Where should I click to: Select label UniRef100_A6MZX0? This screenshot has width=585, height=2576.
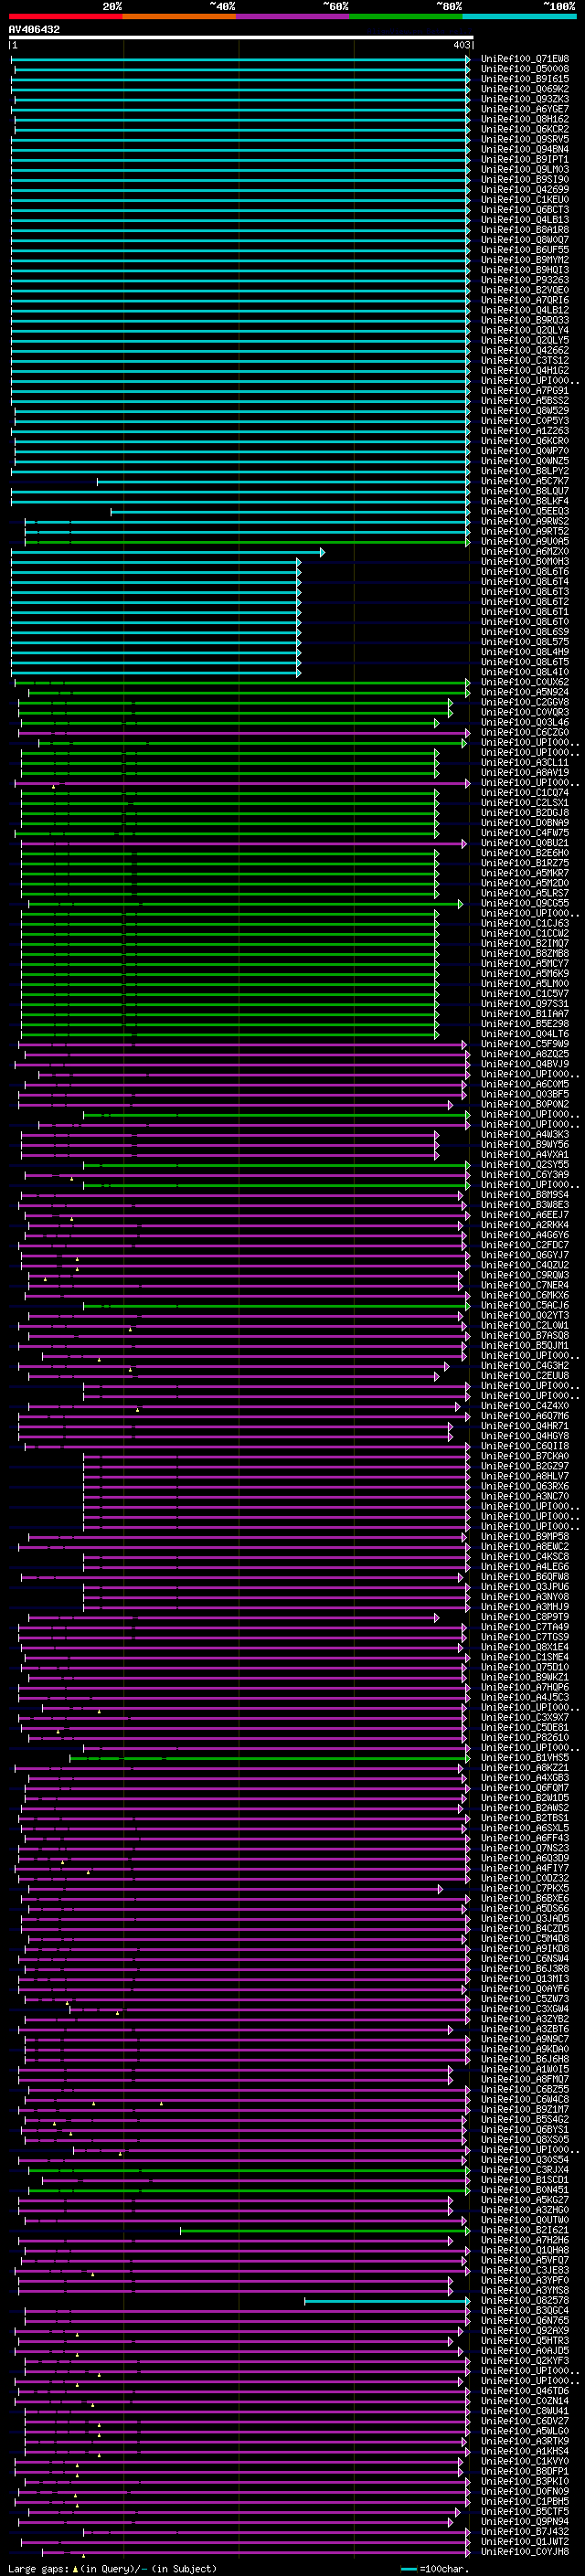point(525,551)
